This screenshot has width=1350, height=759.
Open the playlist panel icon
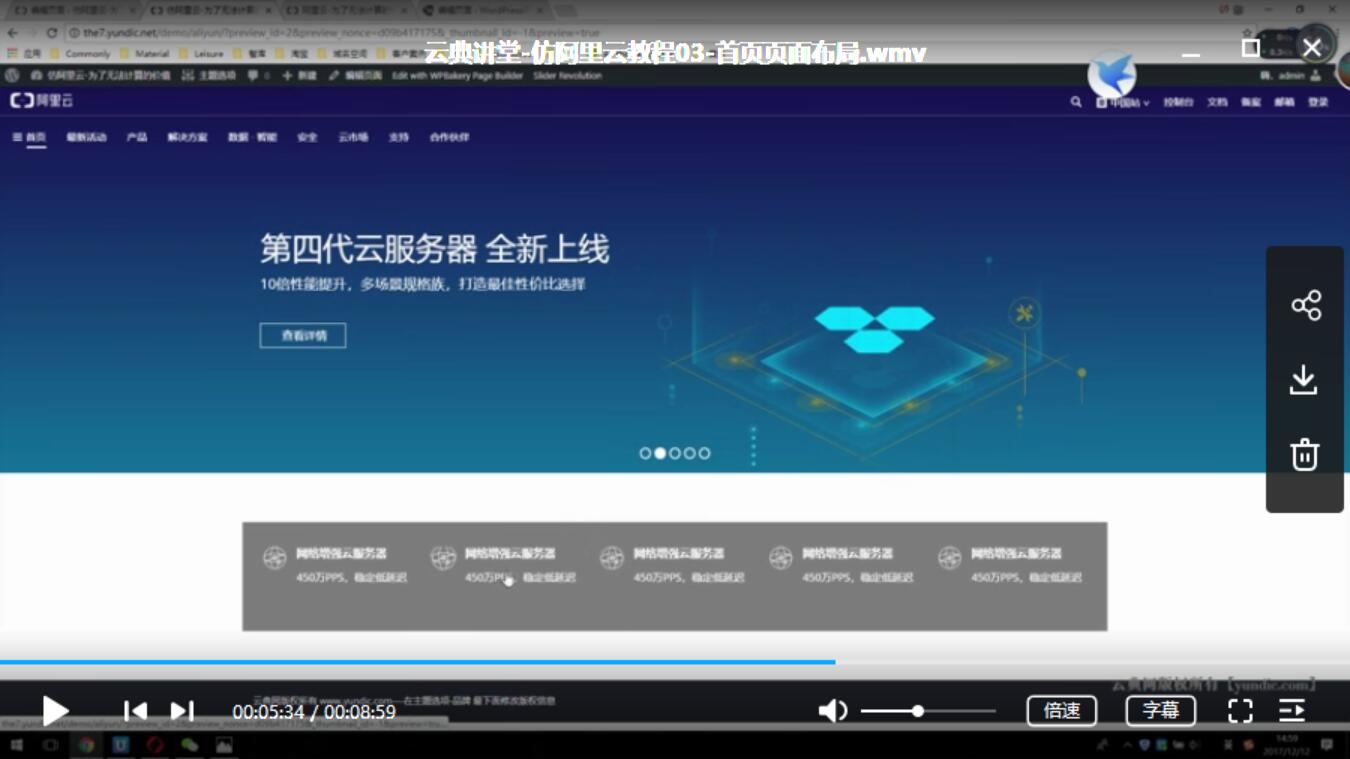1292,711
